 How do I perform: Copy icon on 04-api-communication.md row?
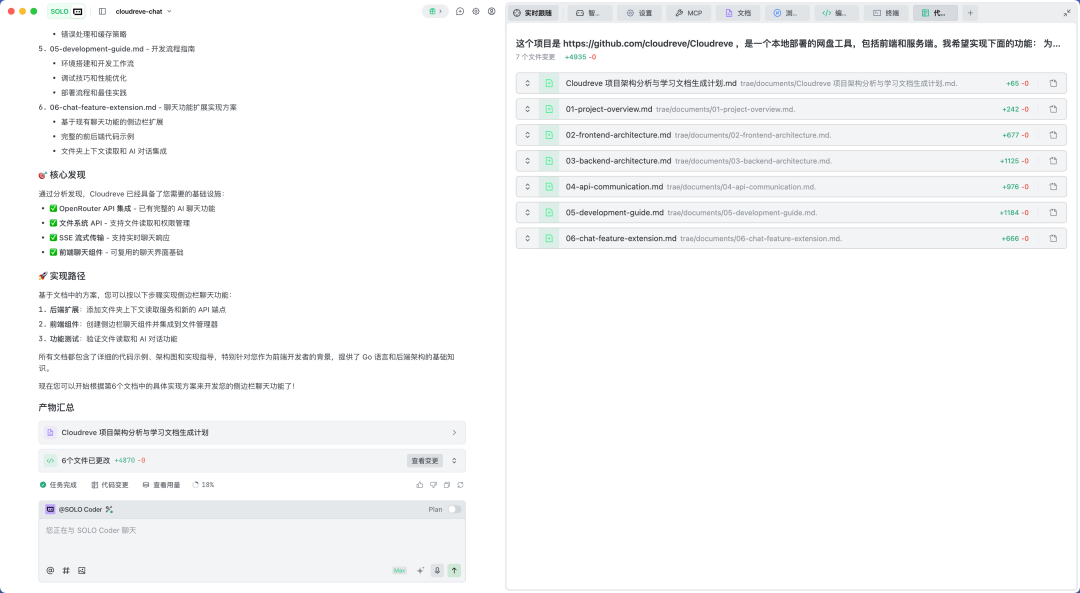1053,187
